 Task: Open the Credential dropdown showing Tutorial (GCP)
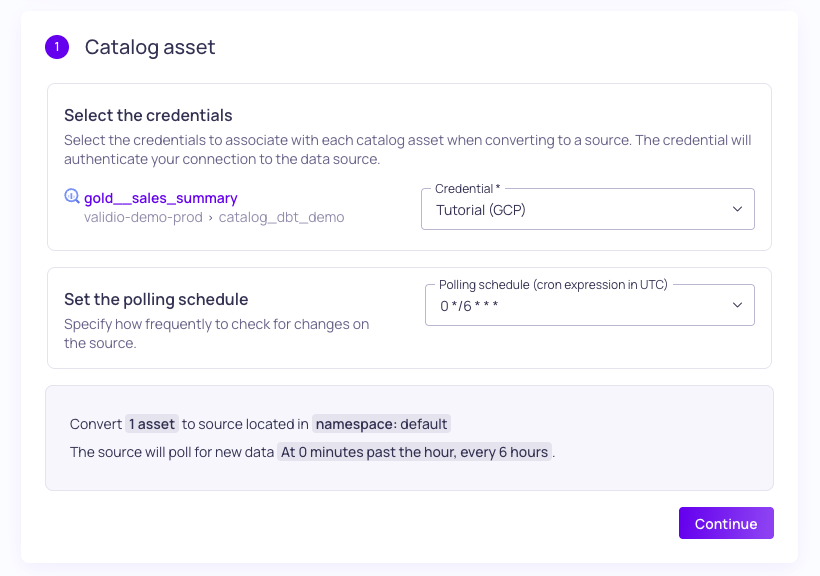587,210
